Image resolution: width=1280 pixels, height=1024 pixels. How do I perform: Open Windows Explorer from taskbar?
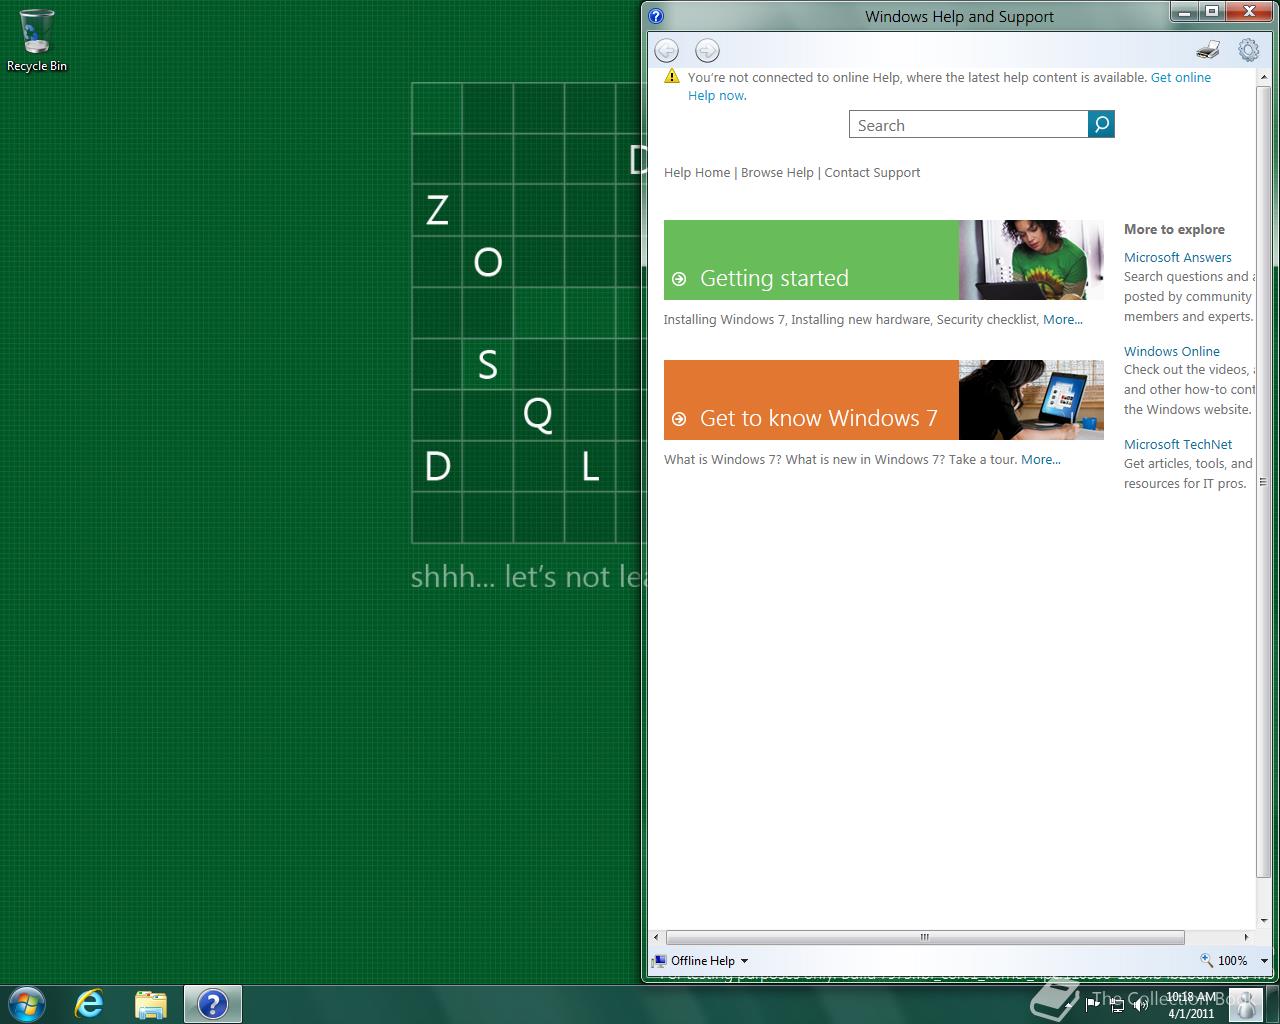(151, 1004)
